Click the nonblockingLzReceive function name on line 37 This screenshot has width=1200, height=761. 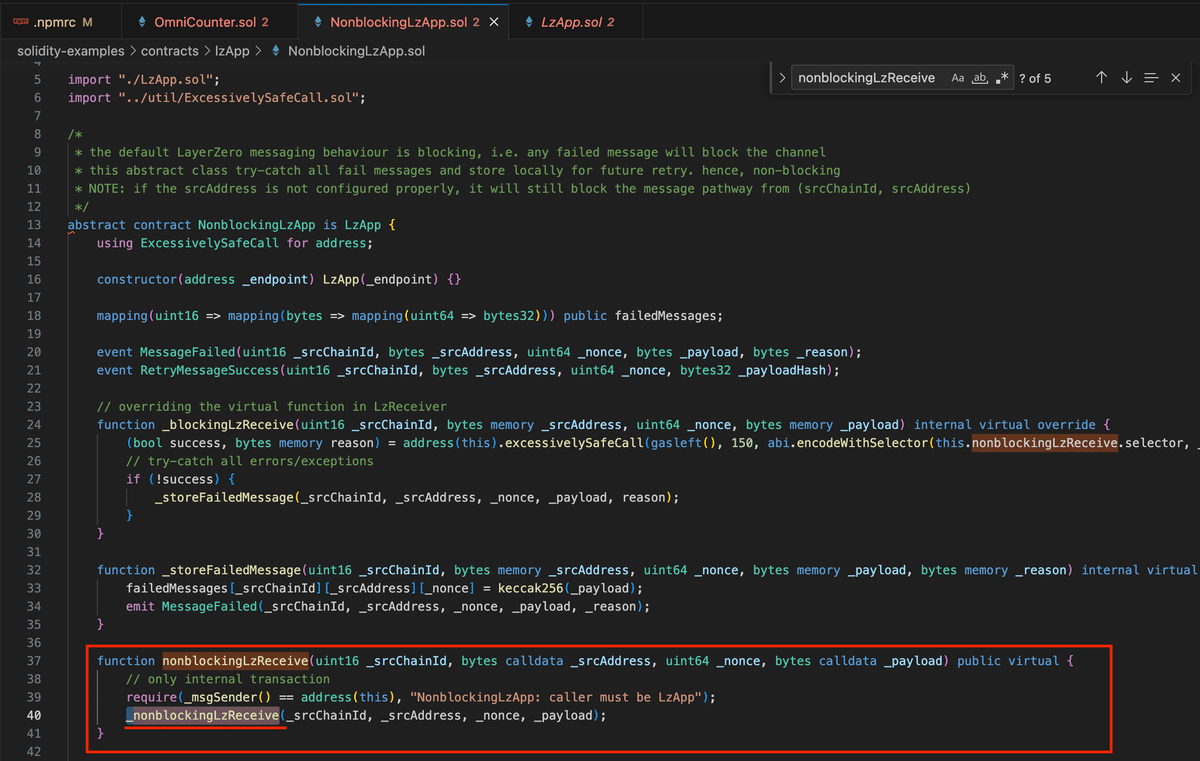click(235, 661)
